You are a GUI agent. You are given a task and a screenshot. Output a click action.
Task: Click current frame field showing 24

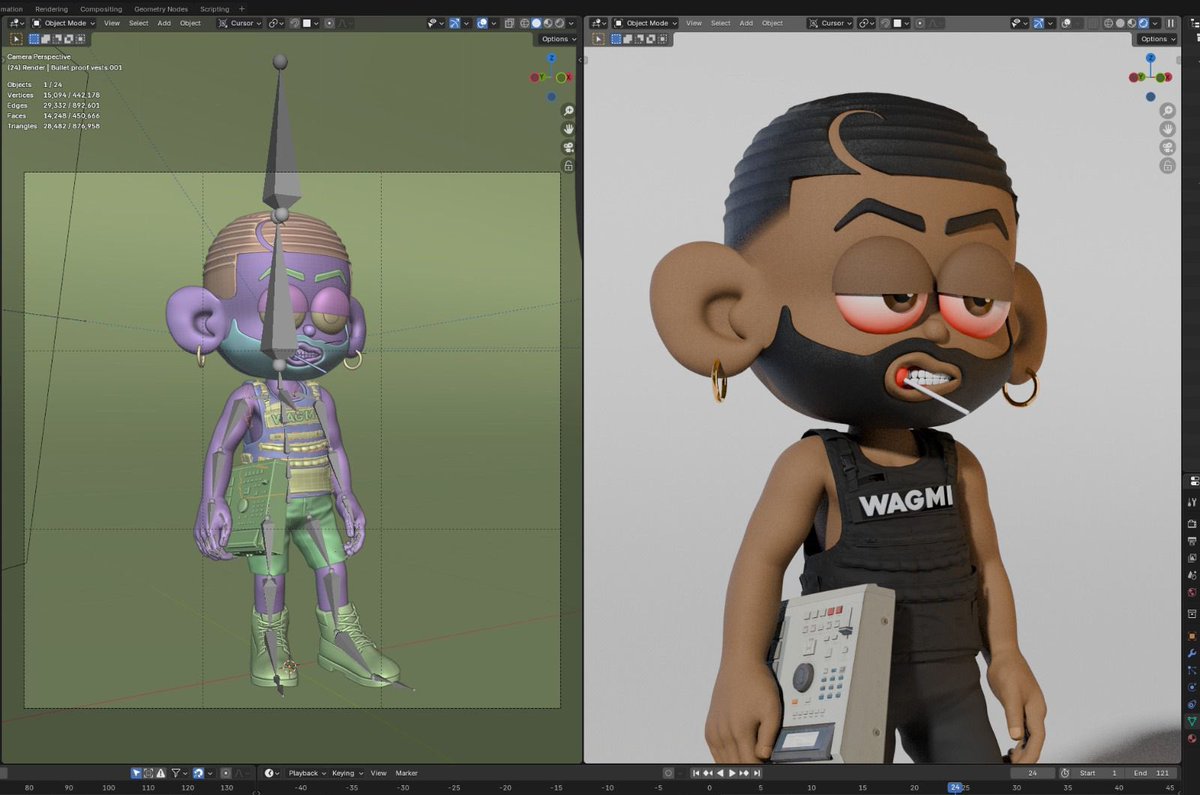(x=1033, y=773)
